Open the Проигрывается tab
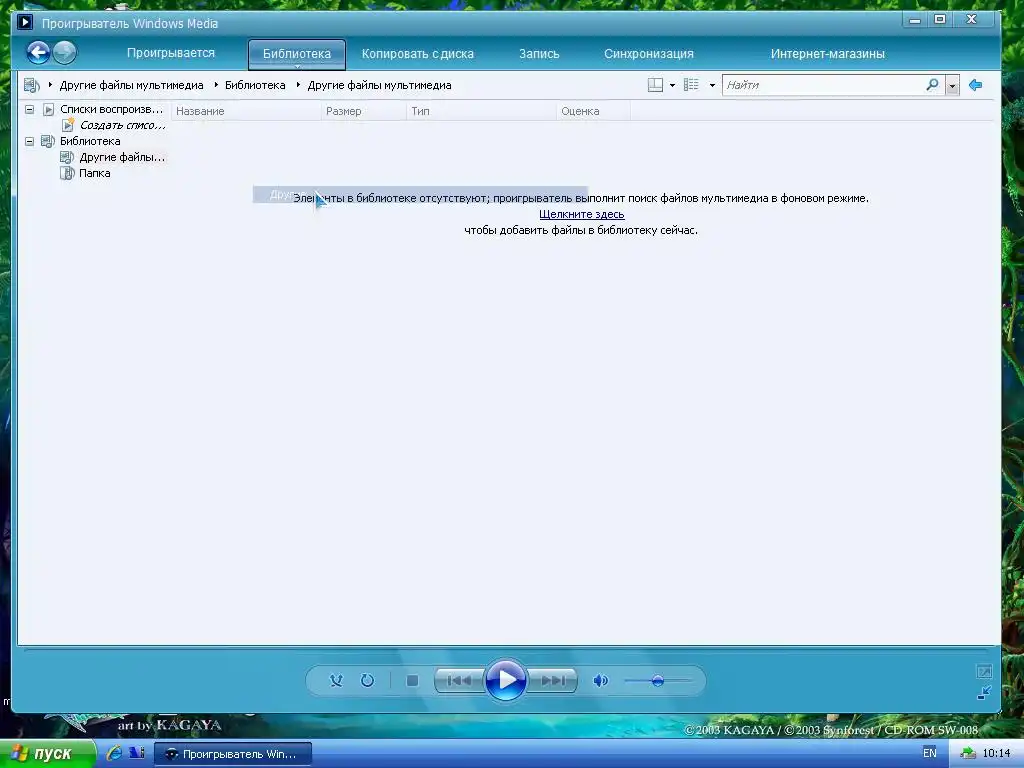The image size is (1024, 768). tap(170, 53)
